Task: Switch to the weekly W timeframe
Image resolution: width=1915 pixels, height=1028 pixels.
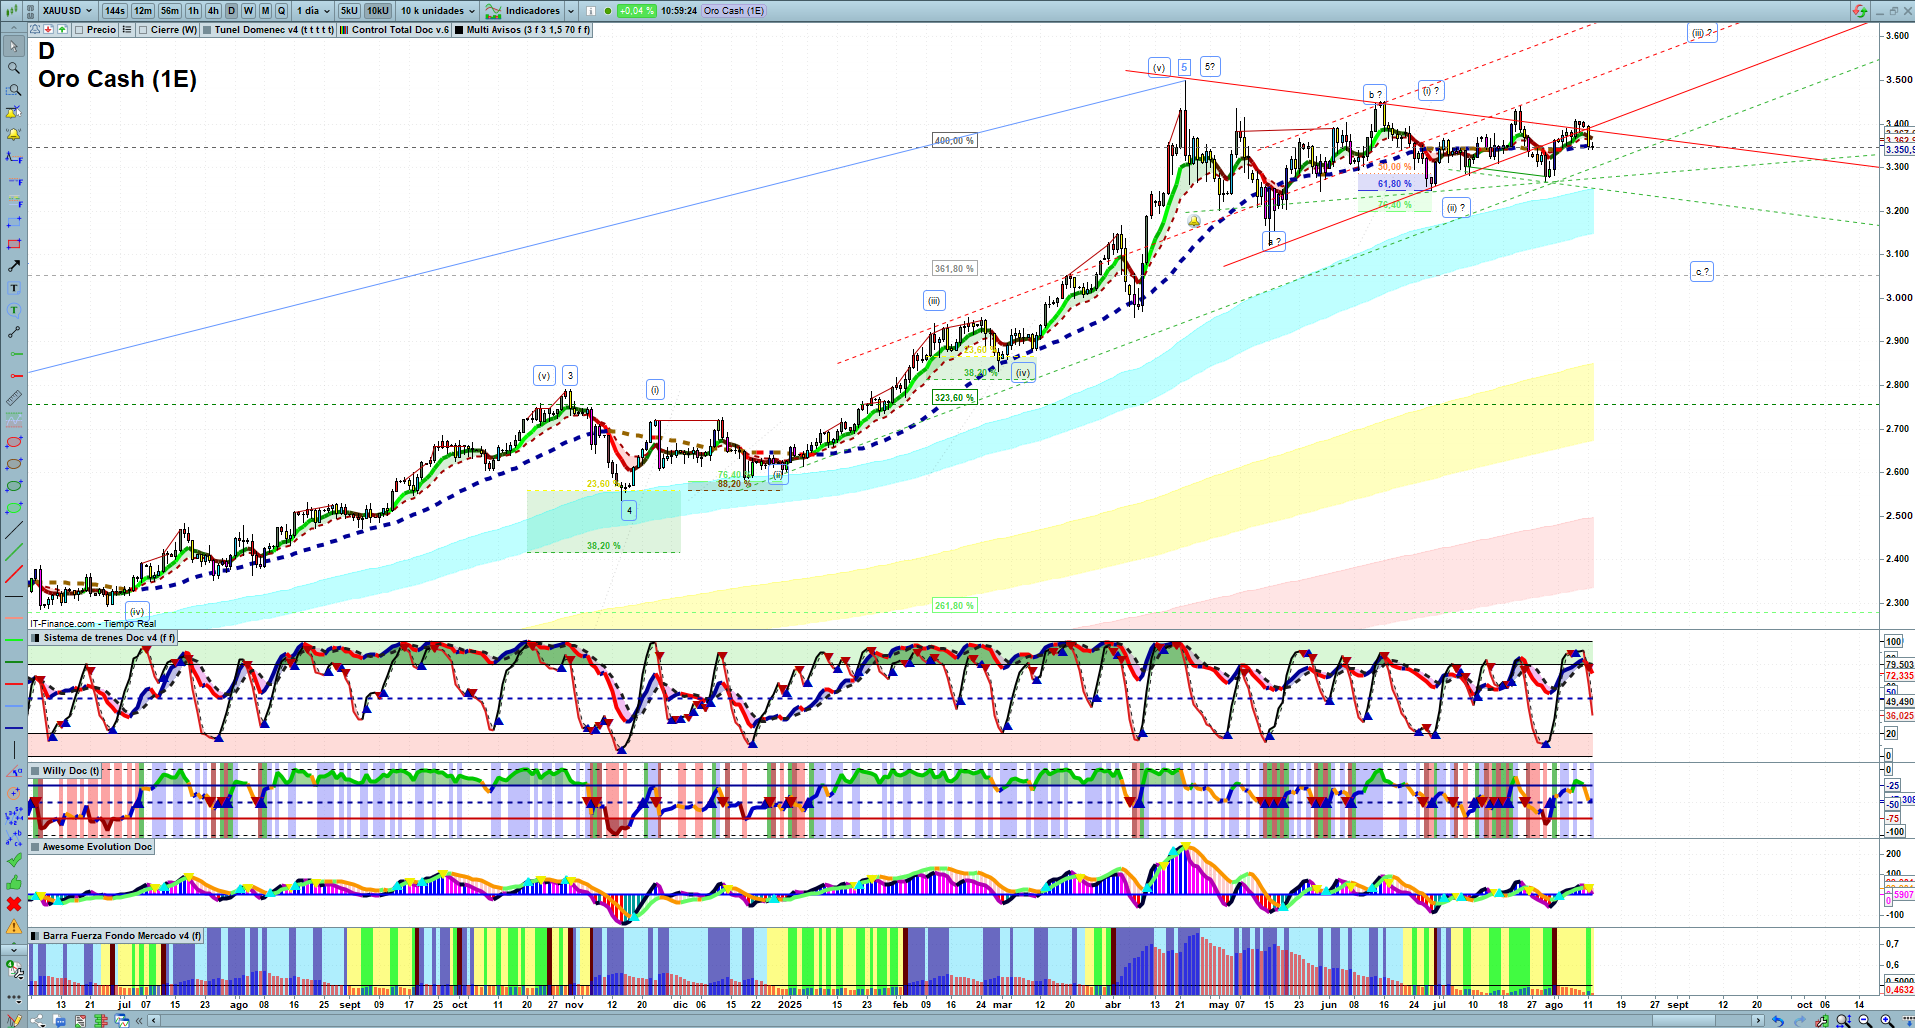Action: pos(248,11)
